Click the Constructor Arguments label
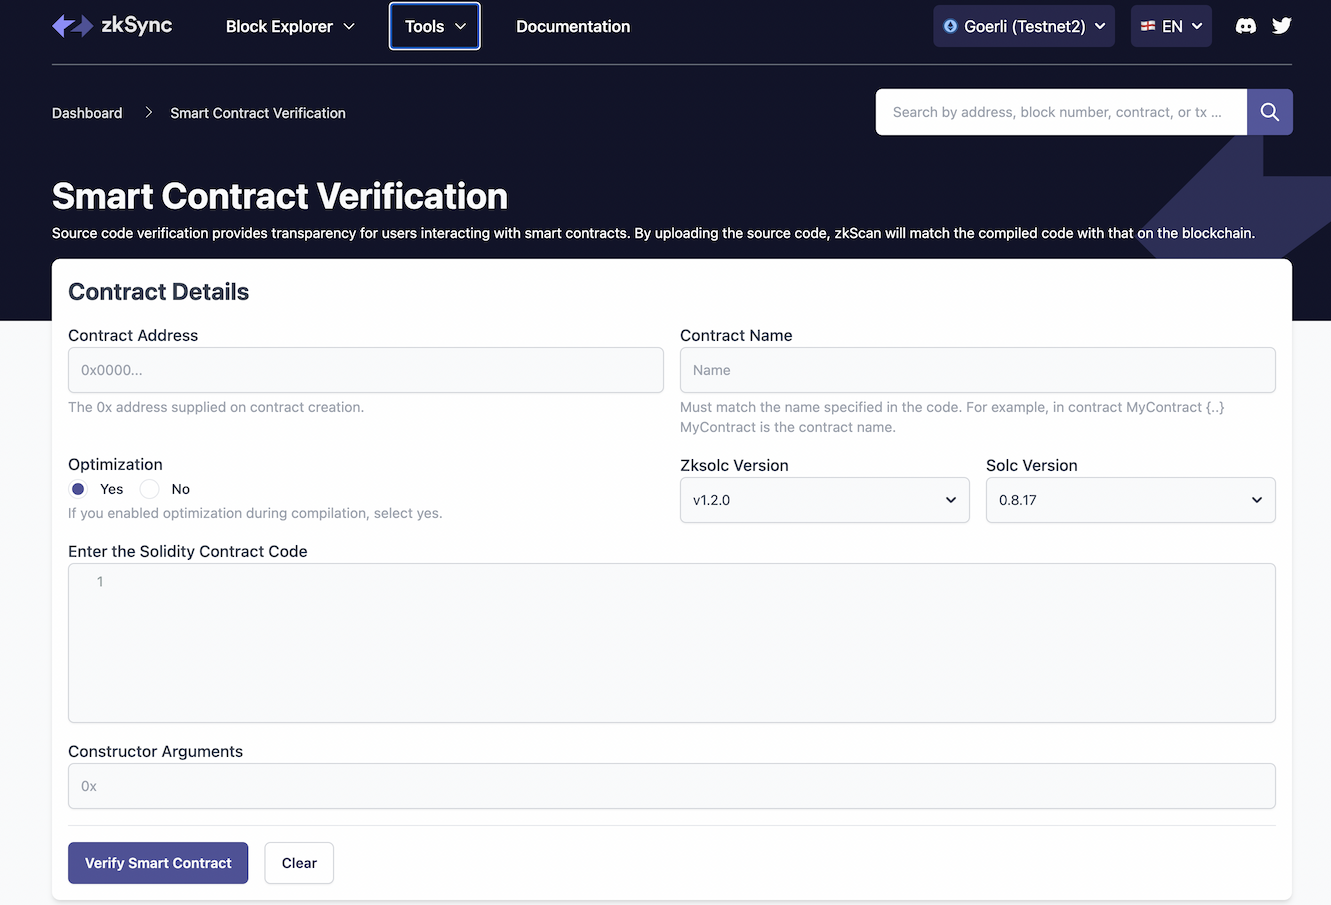 pyautogui.click(x=155, y=751)
